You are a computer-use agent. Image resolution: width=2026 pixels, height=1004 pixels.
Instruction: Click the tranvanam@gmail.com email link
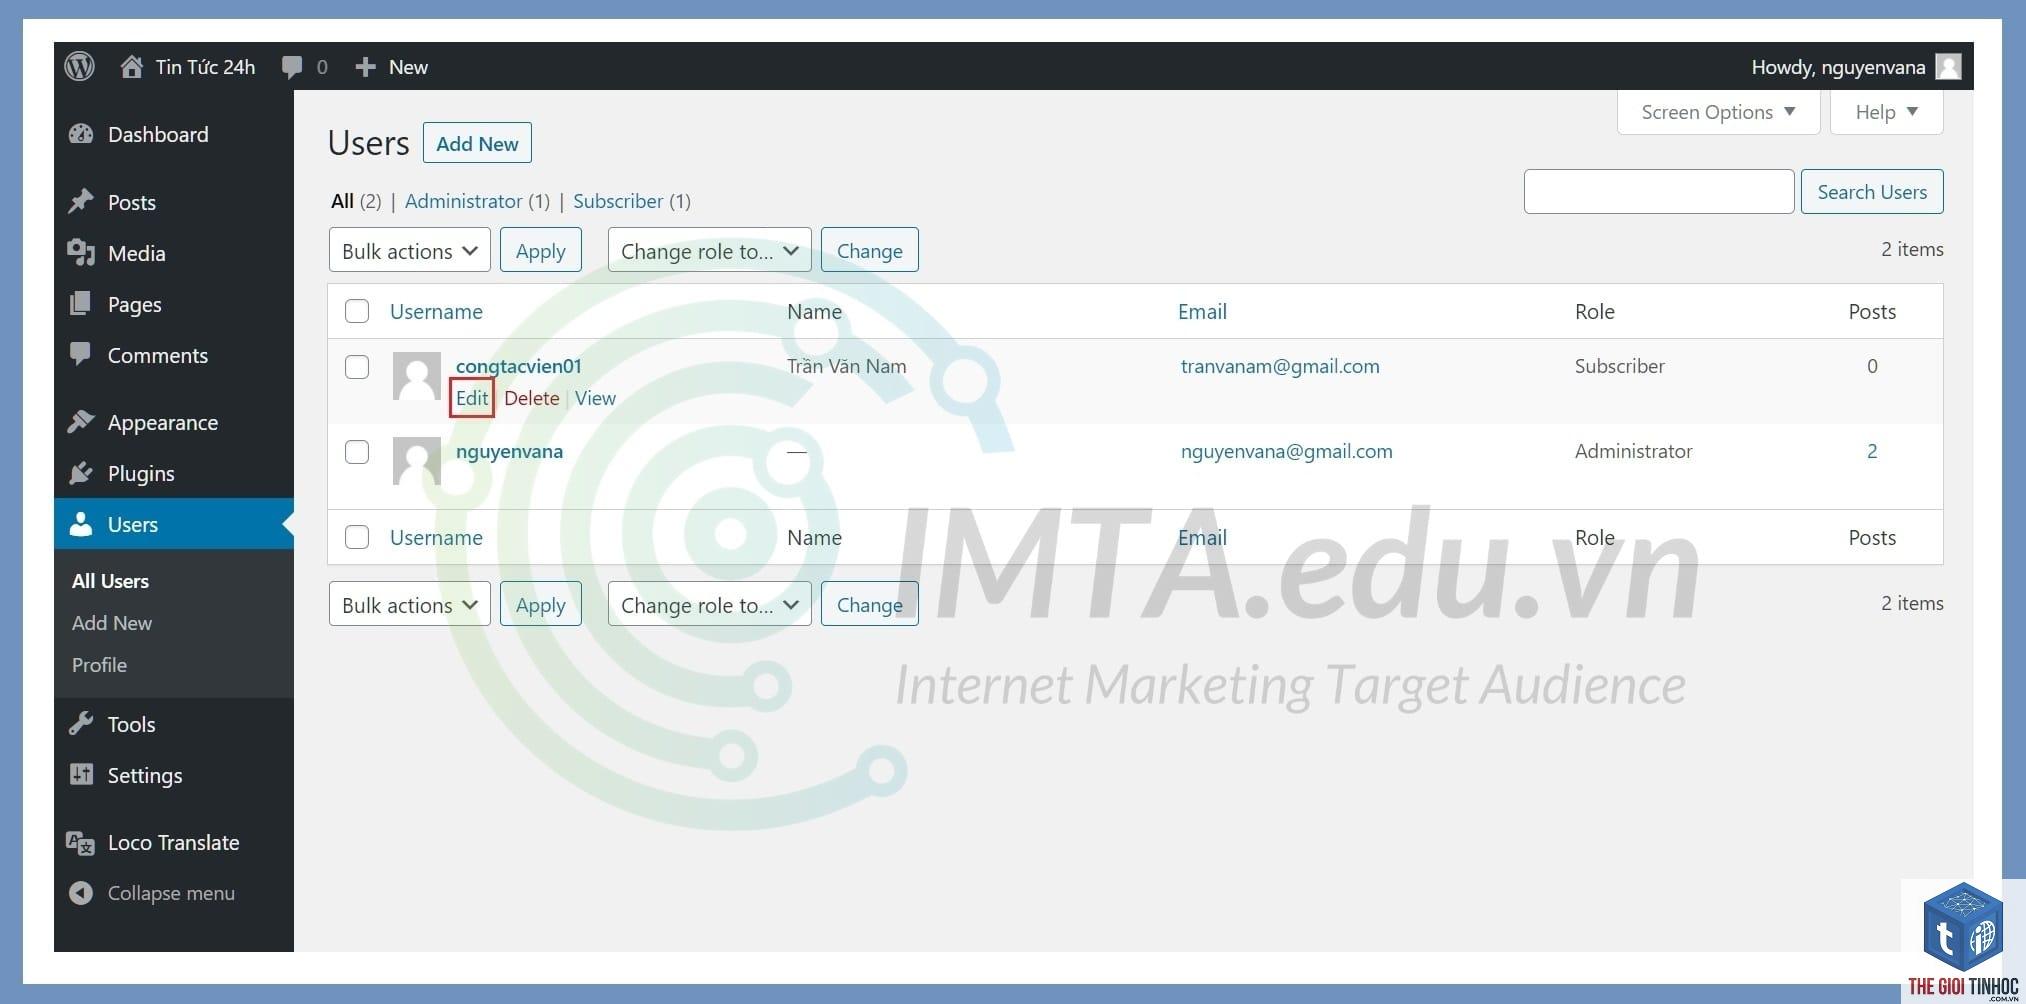point(1280,366)
